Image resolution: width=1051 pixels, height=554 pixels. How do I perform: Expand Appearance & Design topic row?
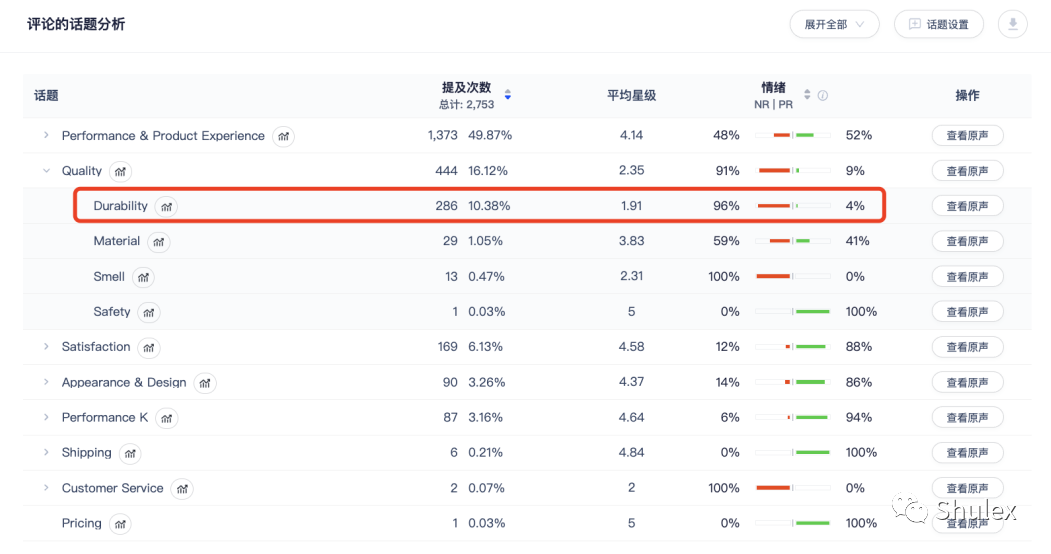pyautogui.click(x=46, y=382)
